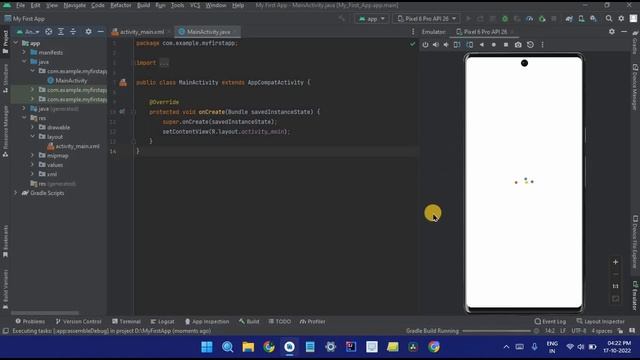Viewport: 640px width, 360px height.
Task: Expand Gradle Scripts node
Action: [16, 193]
